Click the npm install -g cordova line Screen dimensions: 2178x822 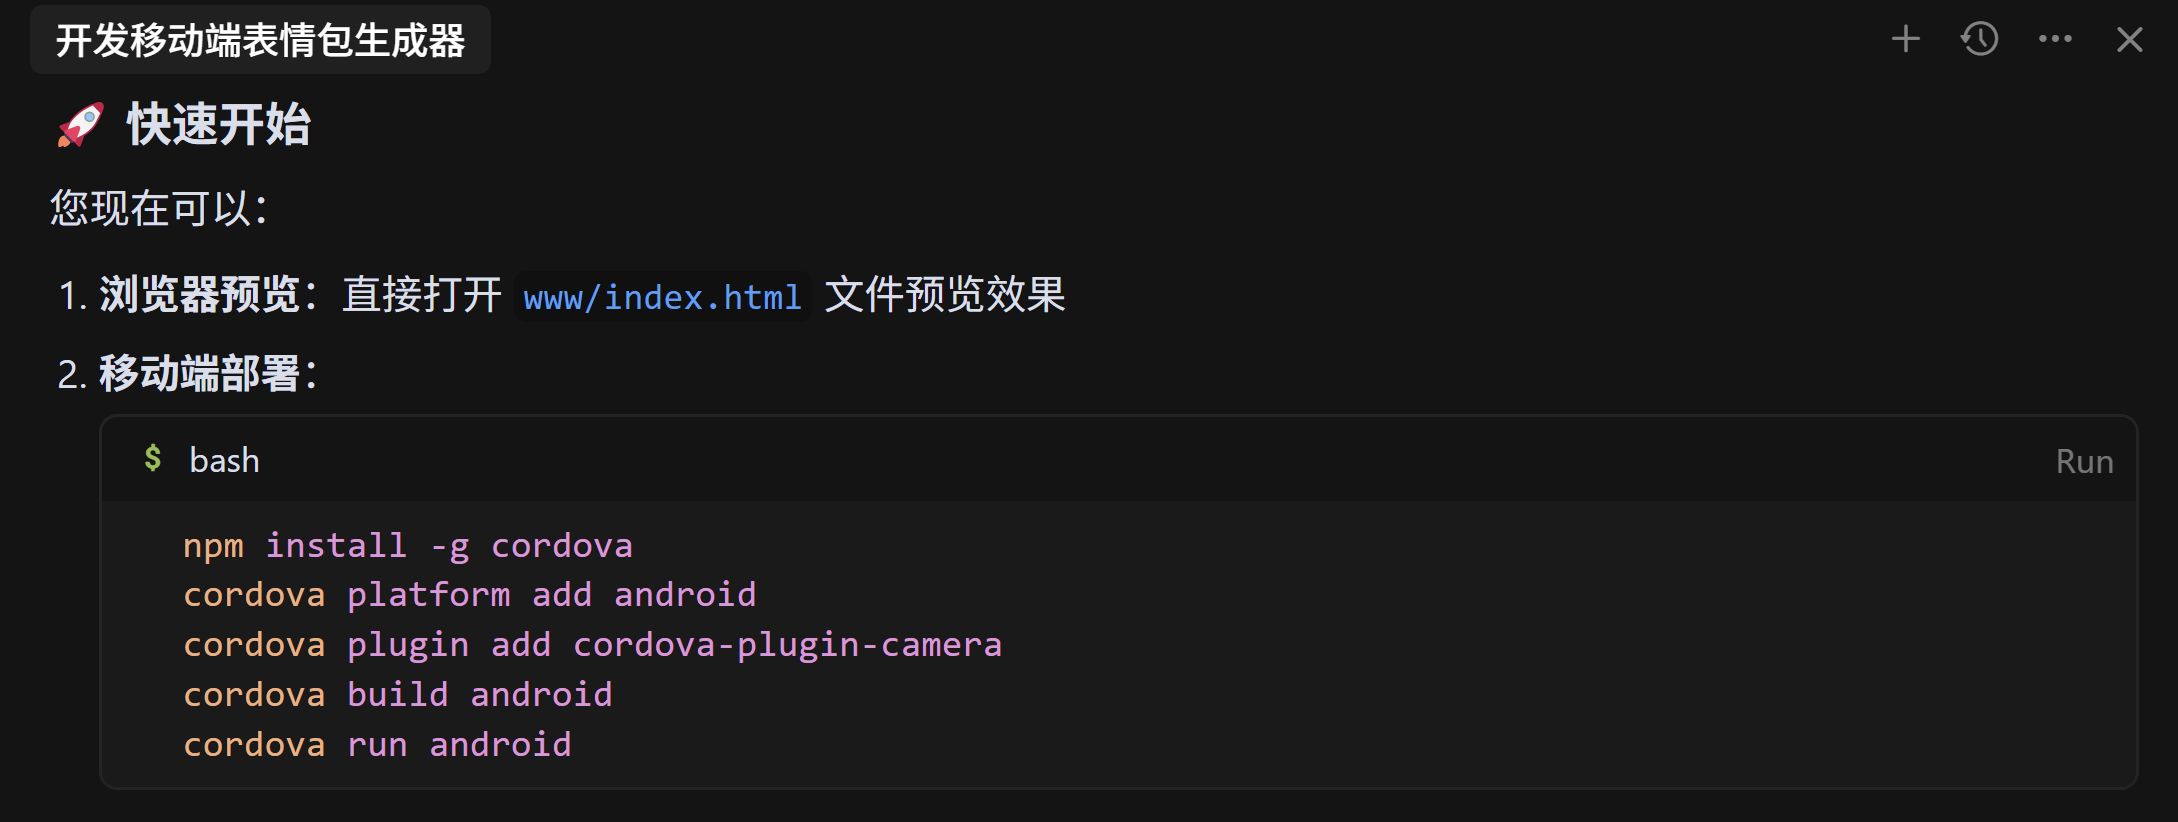(408, 546)
